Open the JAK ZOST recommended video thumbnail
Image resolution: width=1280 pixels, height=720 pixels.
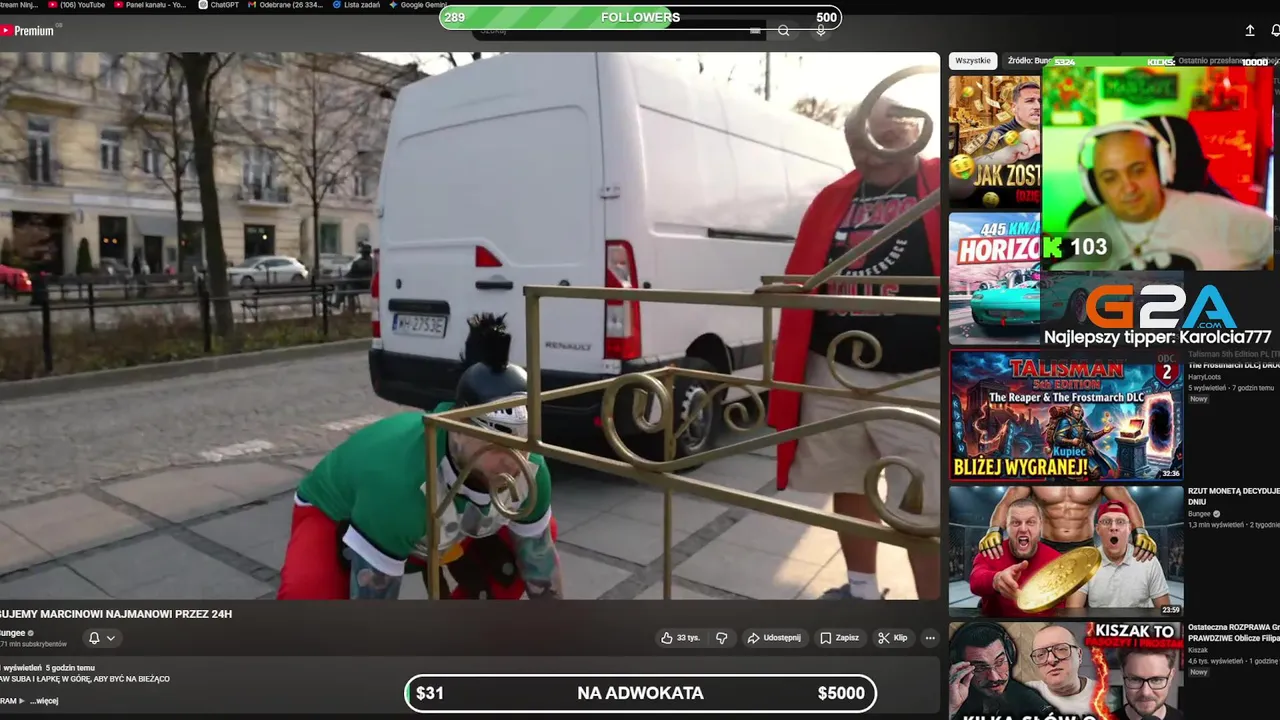pos(995,142)
